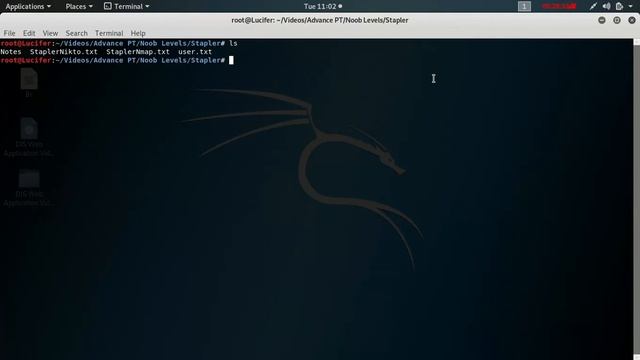
Task: Open the Applications menu
Action: (x=28, y=7)
